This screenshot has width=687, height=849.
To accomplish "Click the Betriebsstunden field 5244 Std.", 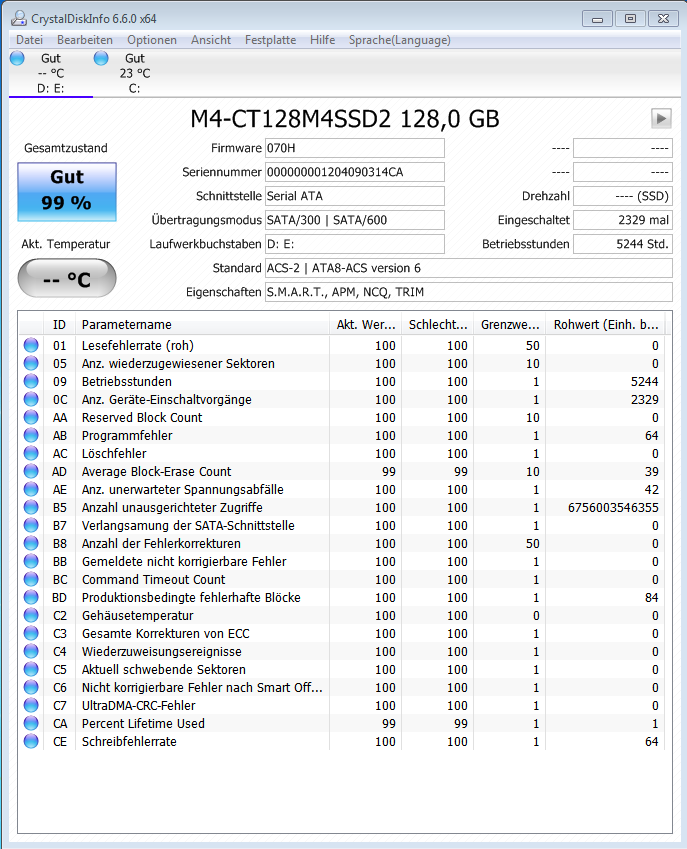I will [623, 244].
